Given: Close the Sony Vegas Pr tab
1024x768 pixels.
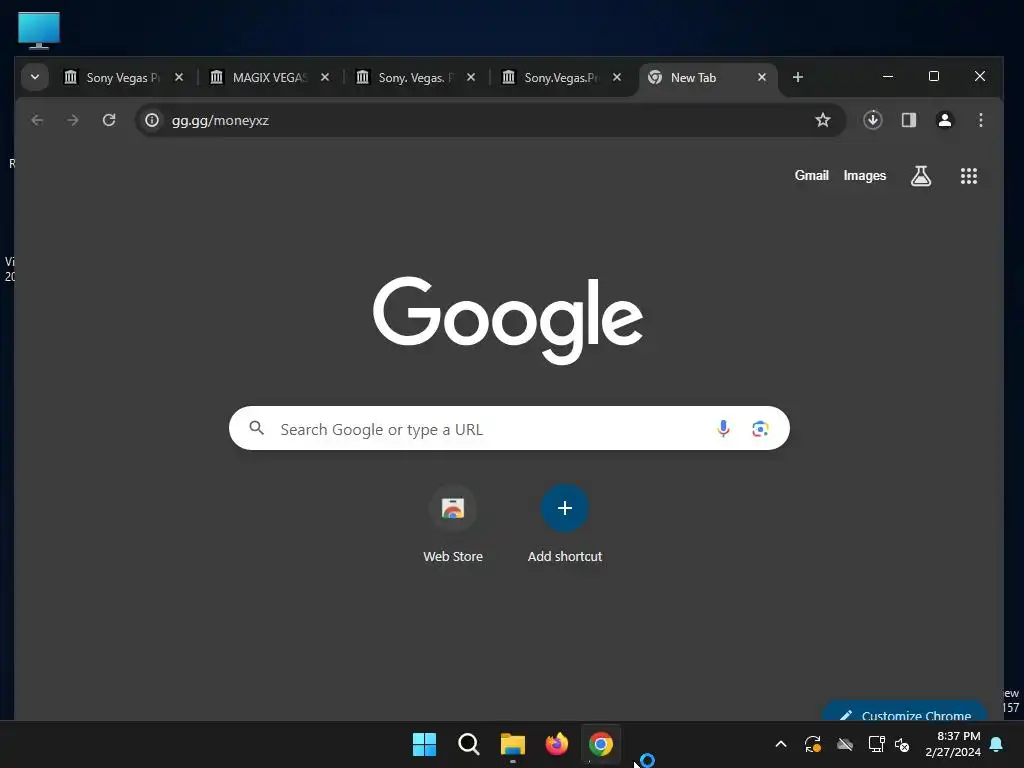Looking at the screenshot, I should (x=179, y=77).
